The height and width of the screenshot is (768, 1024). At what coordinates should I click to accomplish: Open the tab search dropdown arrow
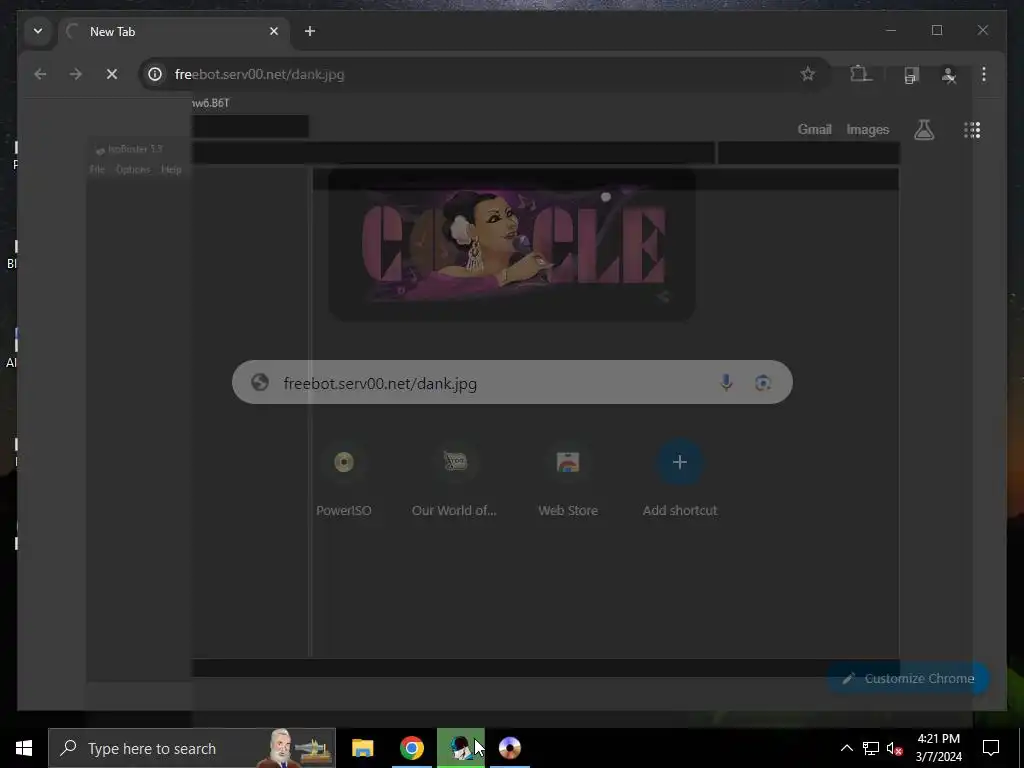pos(38,31)
